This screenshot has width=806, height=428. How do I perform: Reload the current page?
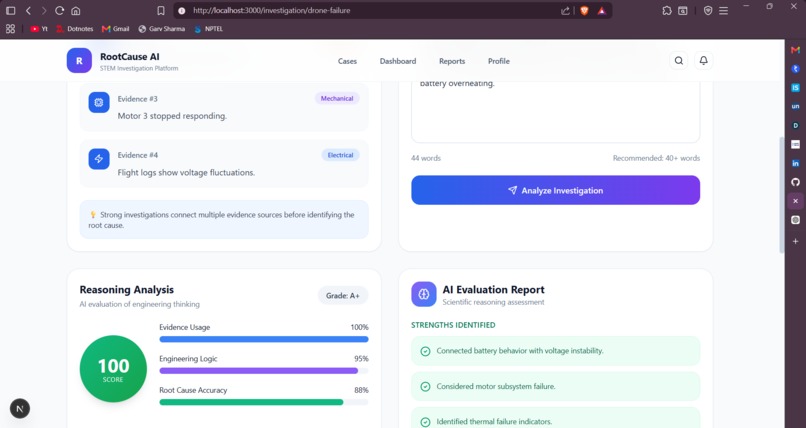coord(60,10)
